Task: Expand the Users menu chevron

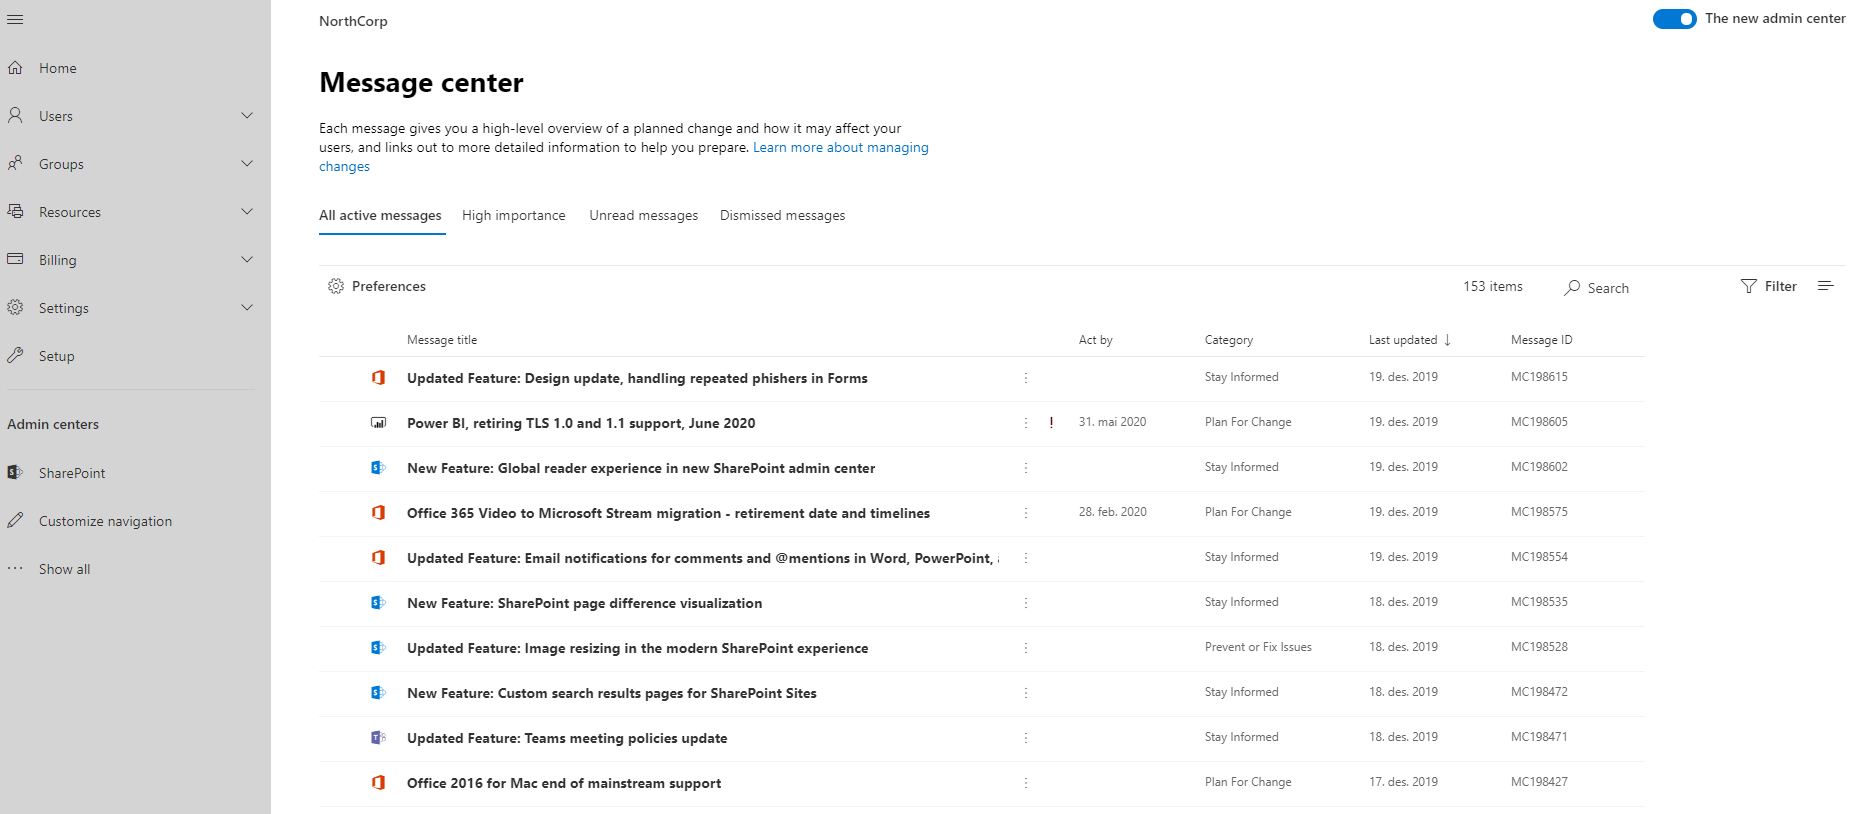Action: tap(247, 116)
